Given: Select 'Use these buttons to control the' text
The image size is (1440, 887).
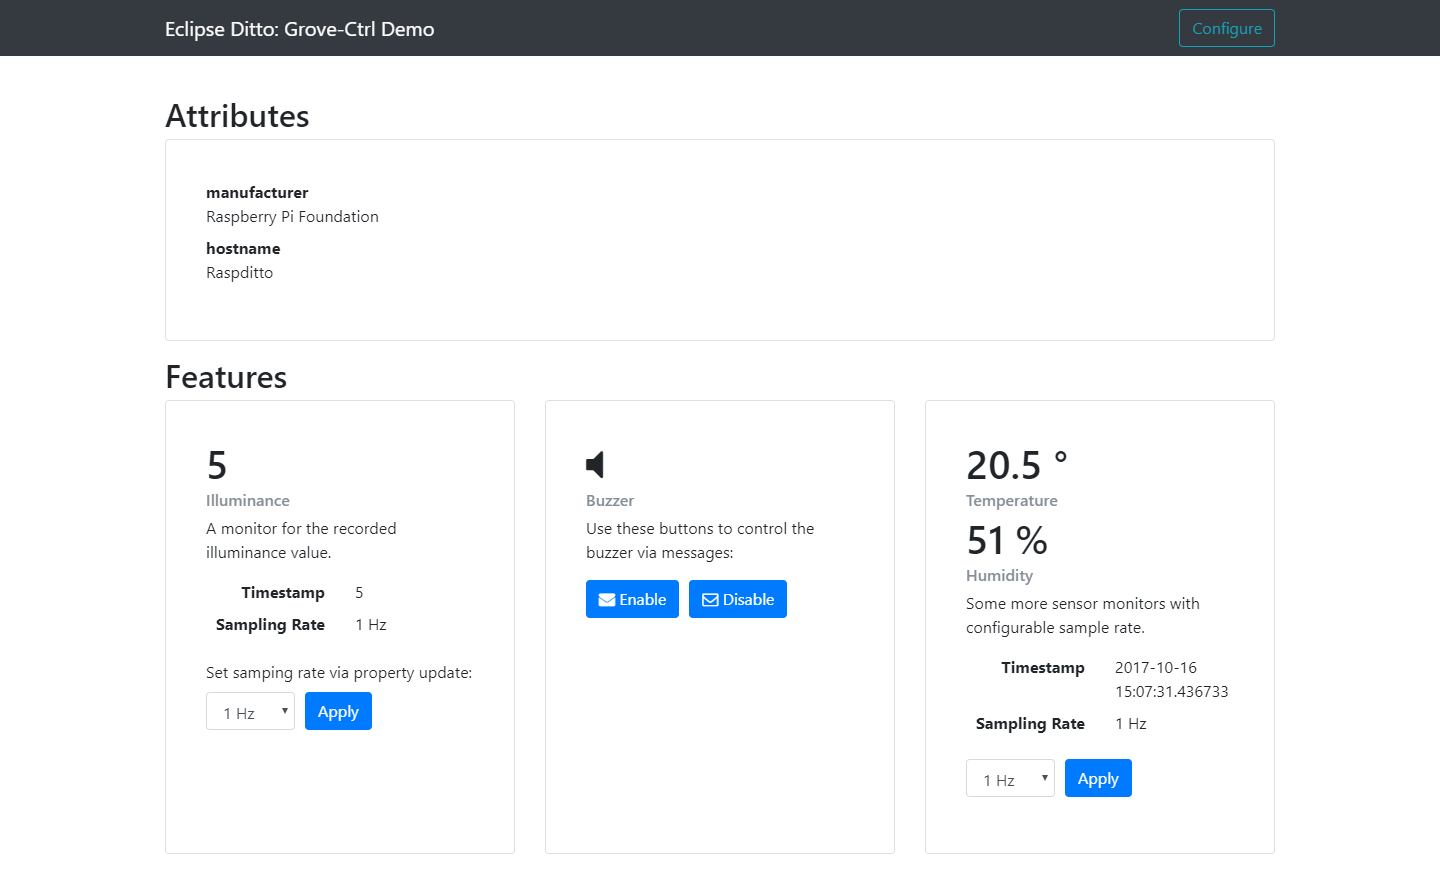Looking at the screenshot, I should click(x=700, y=528).
